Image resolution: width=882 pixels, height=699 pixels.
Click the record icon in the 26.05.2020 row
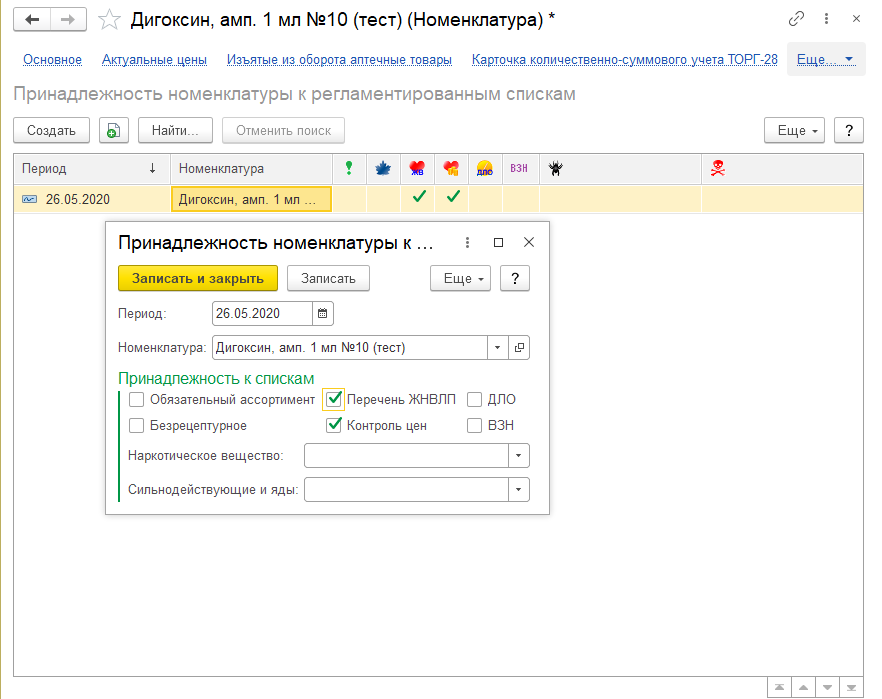click(x=29, y=199)
